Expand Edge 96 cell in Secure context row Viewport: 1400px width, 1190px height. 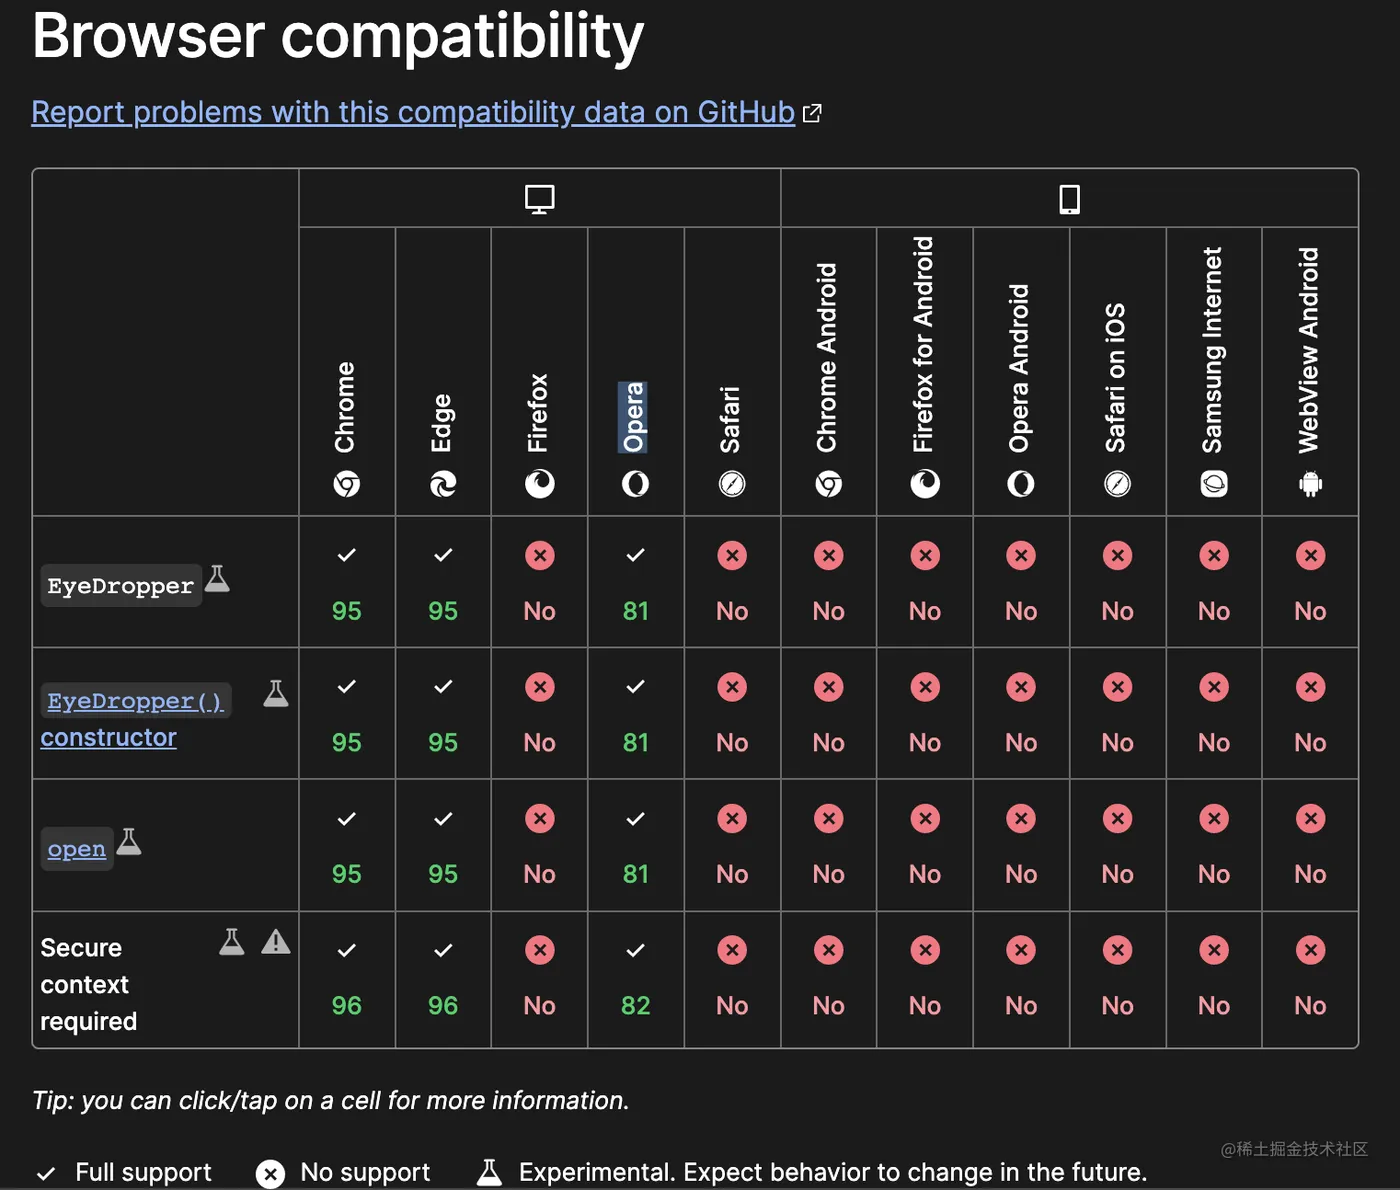pyautogui.click(x=443, y=979)
